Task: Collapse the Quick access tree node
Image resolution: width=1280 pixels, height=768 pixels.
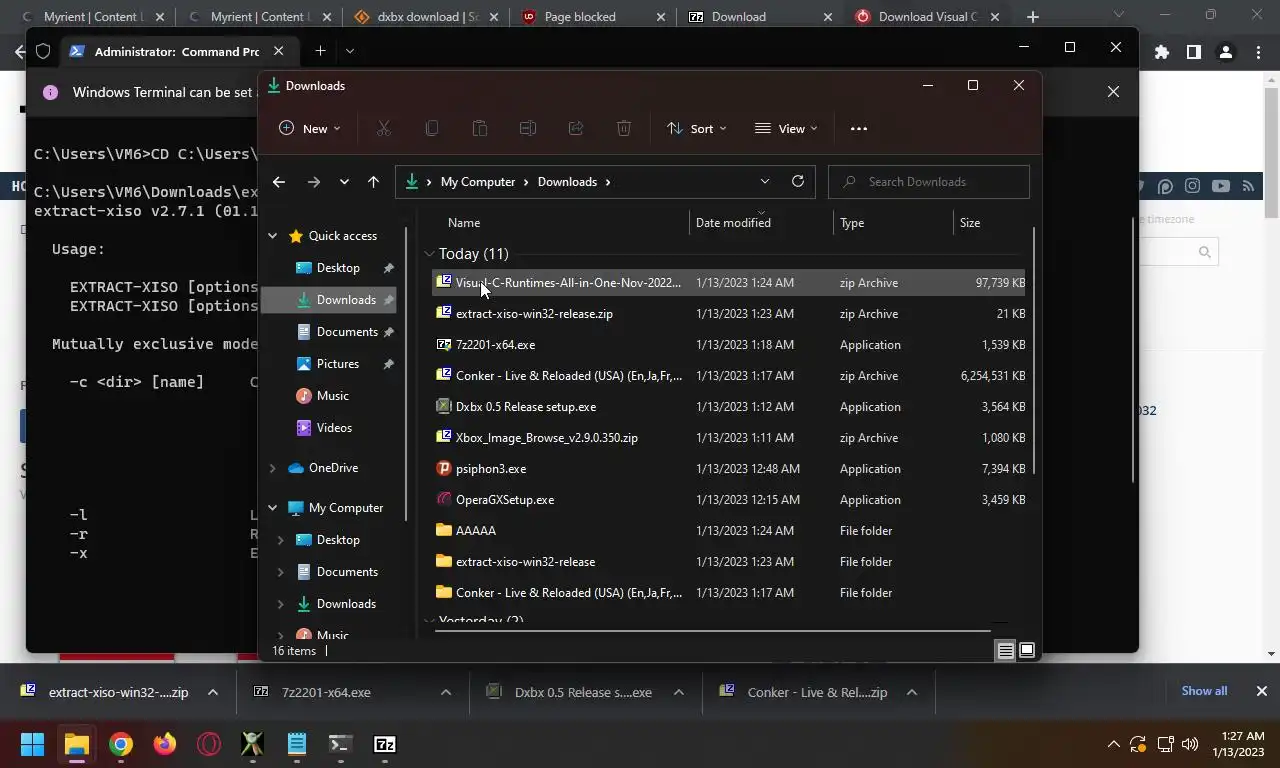Action: (x=272, y=236)
